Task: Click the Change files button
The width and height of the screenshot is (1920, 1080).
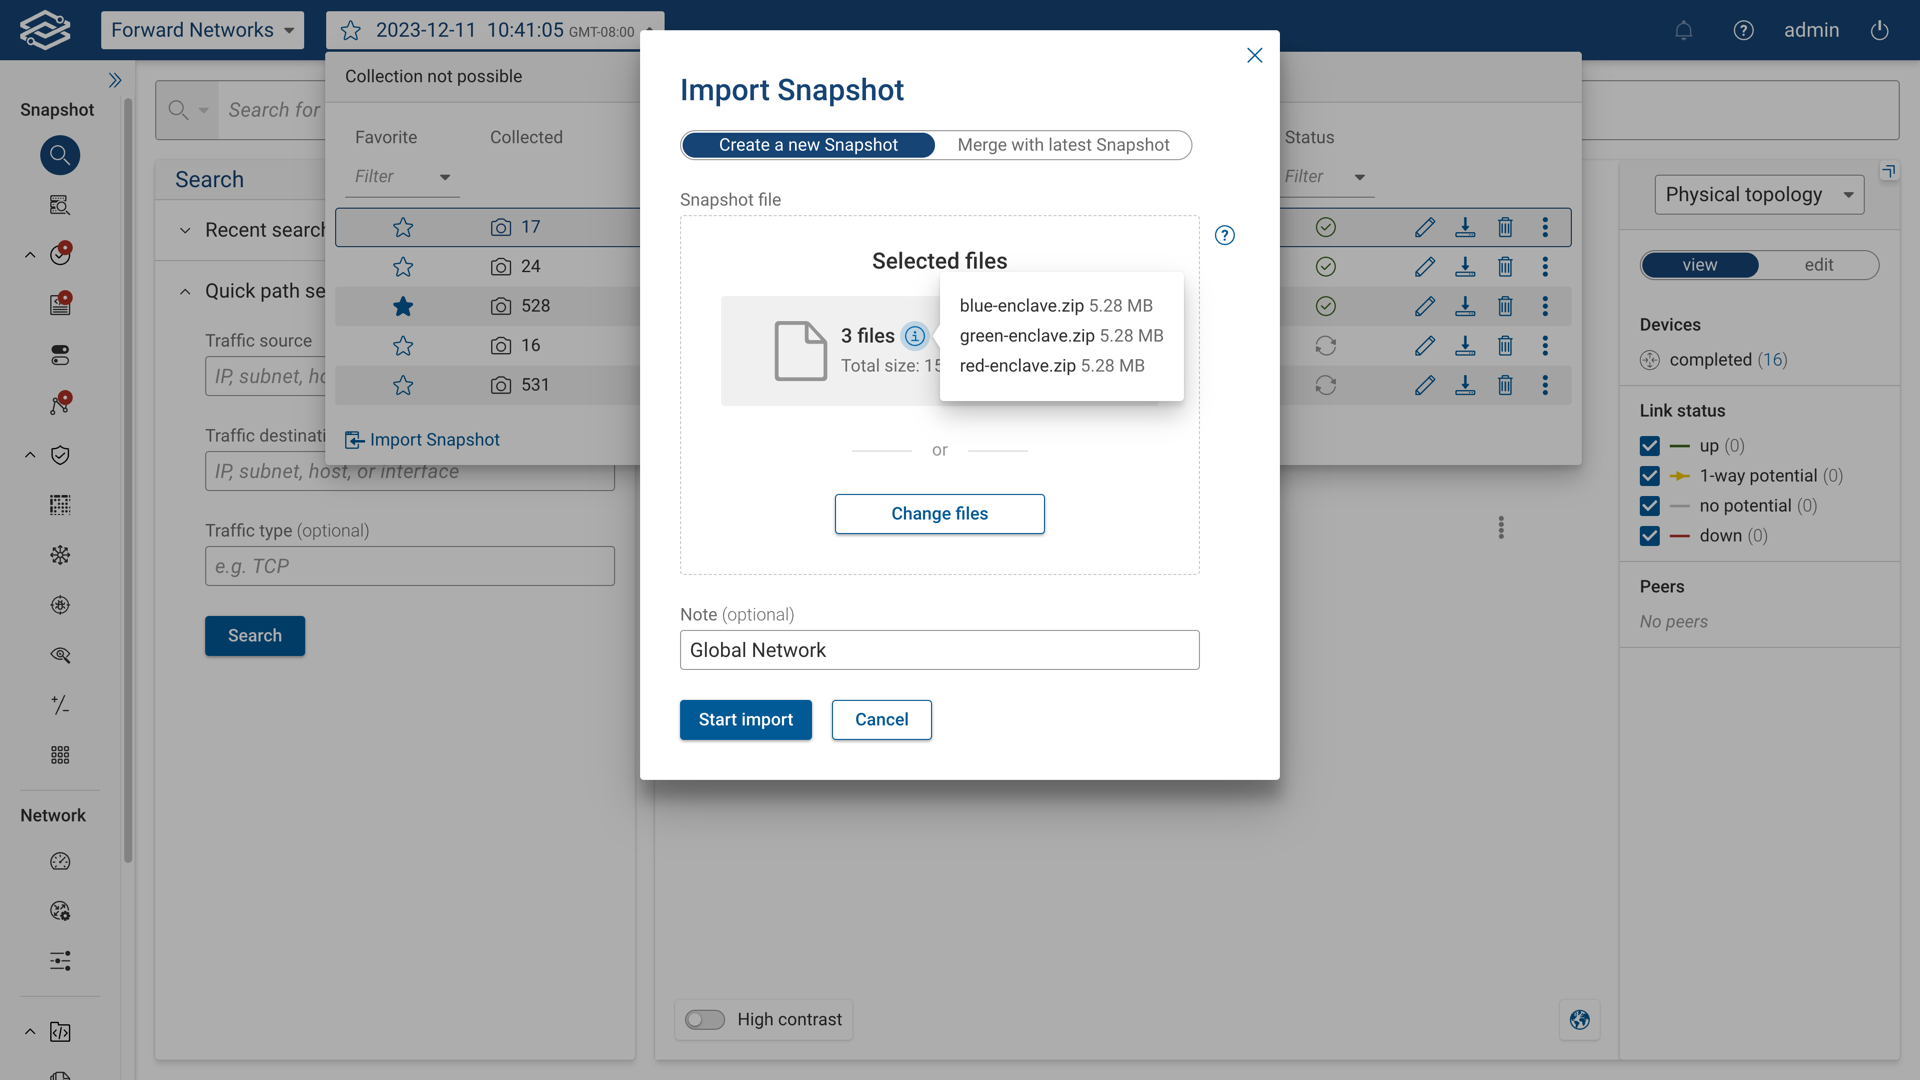Action: (939, 513)
